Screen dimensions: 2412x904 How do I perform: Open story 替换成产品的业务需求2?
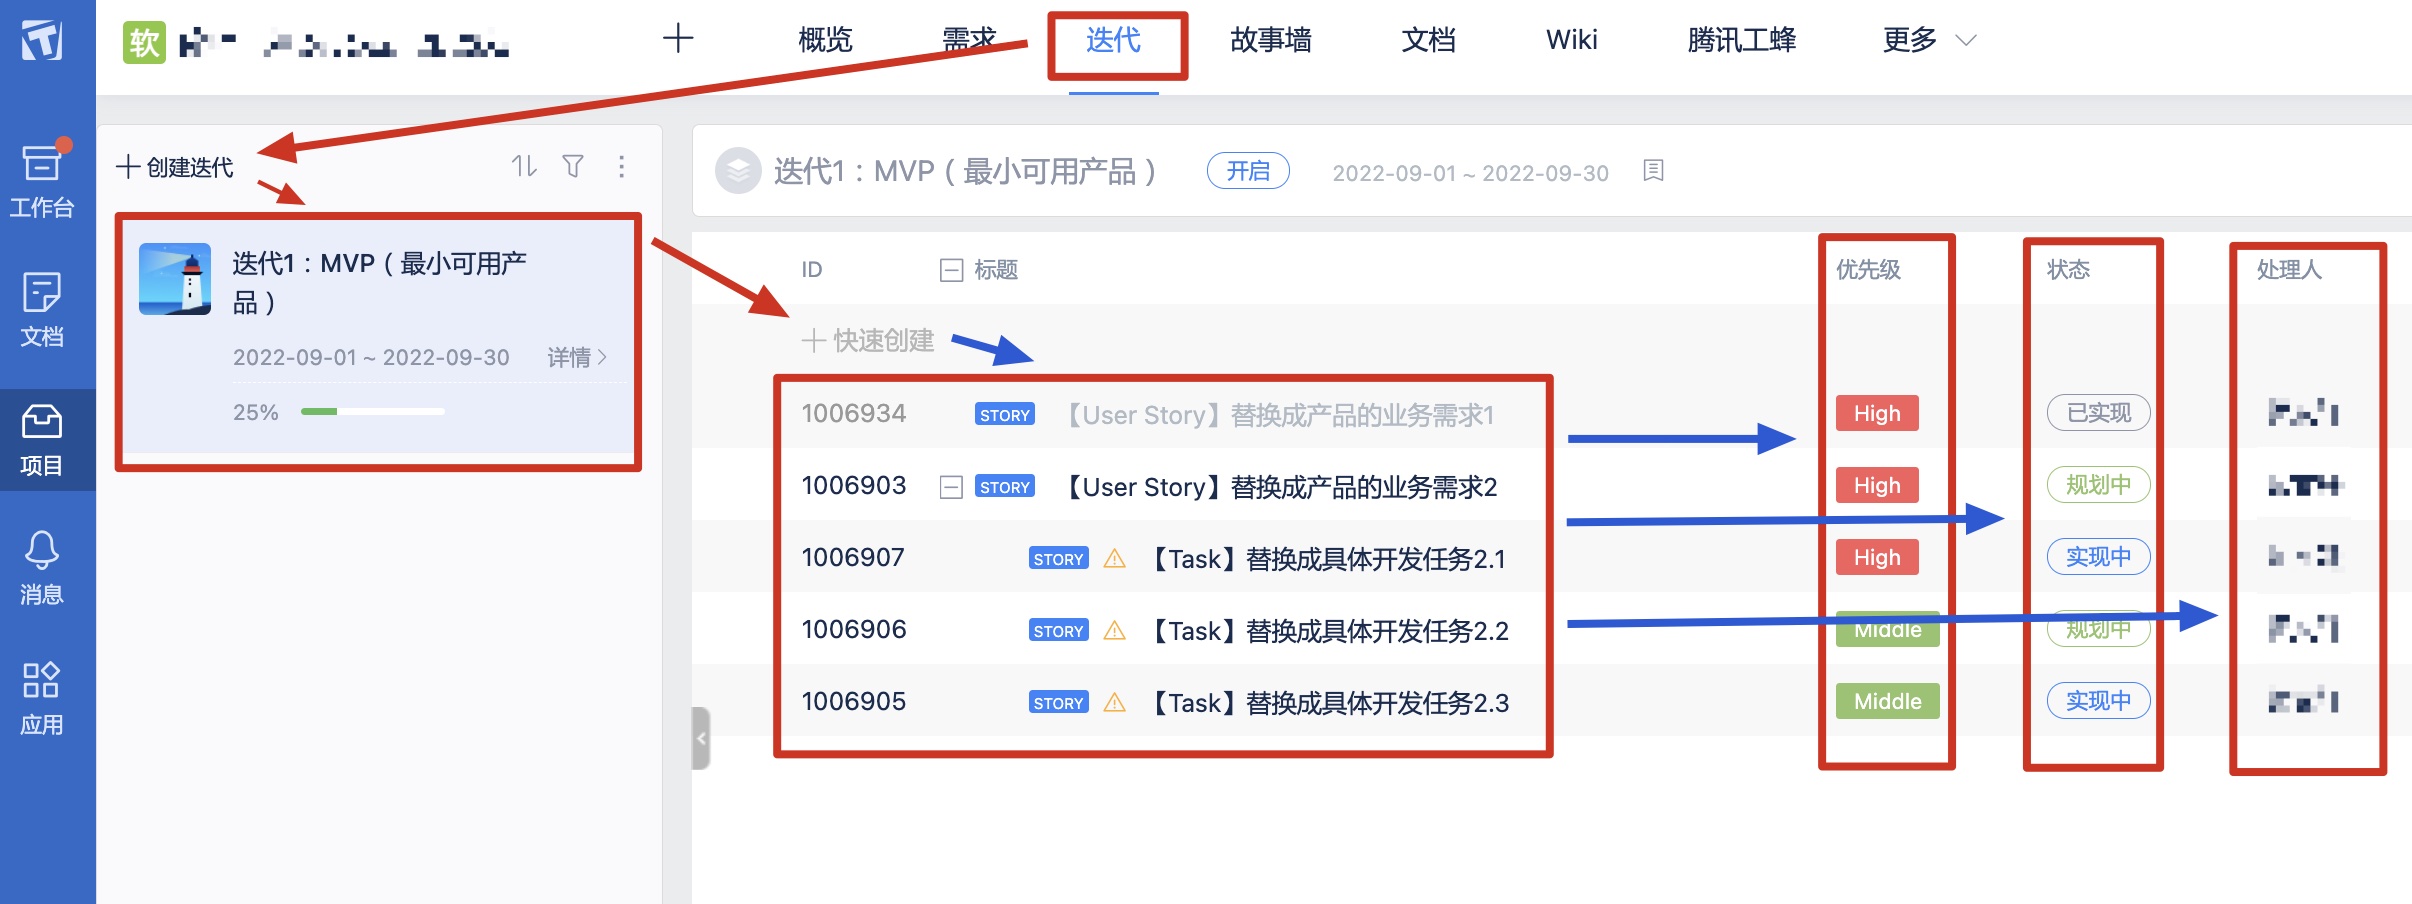[x=1280, y=487]
